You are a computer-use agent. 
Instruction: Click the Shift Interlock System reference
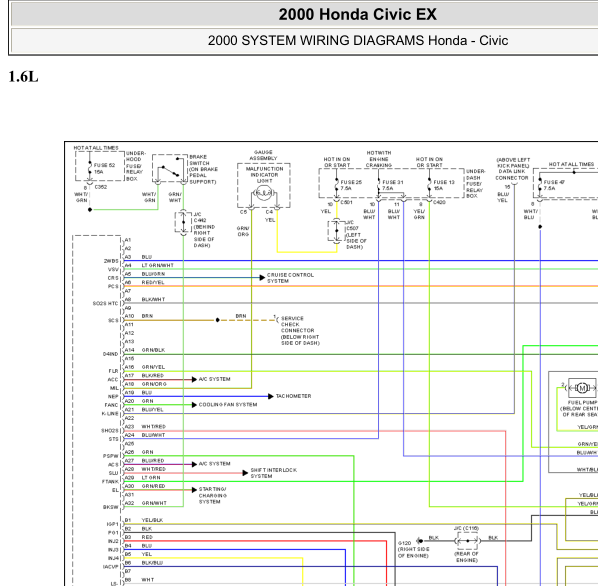(x=273, y=473)
